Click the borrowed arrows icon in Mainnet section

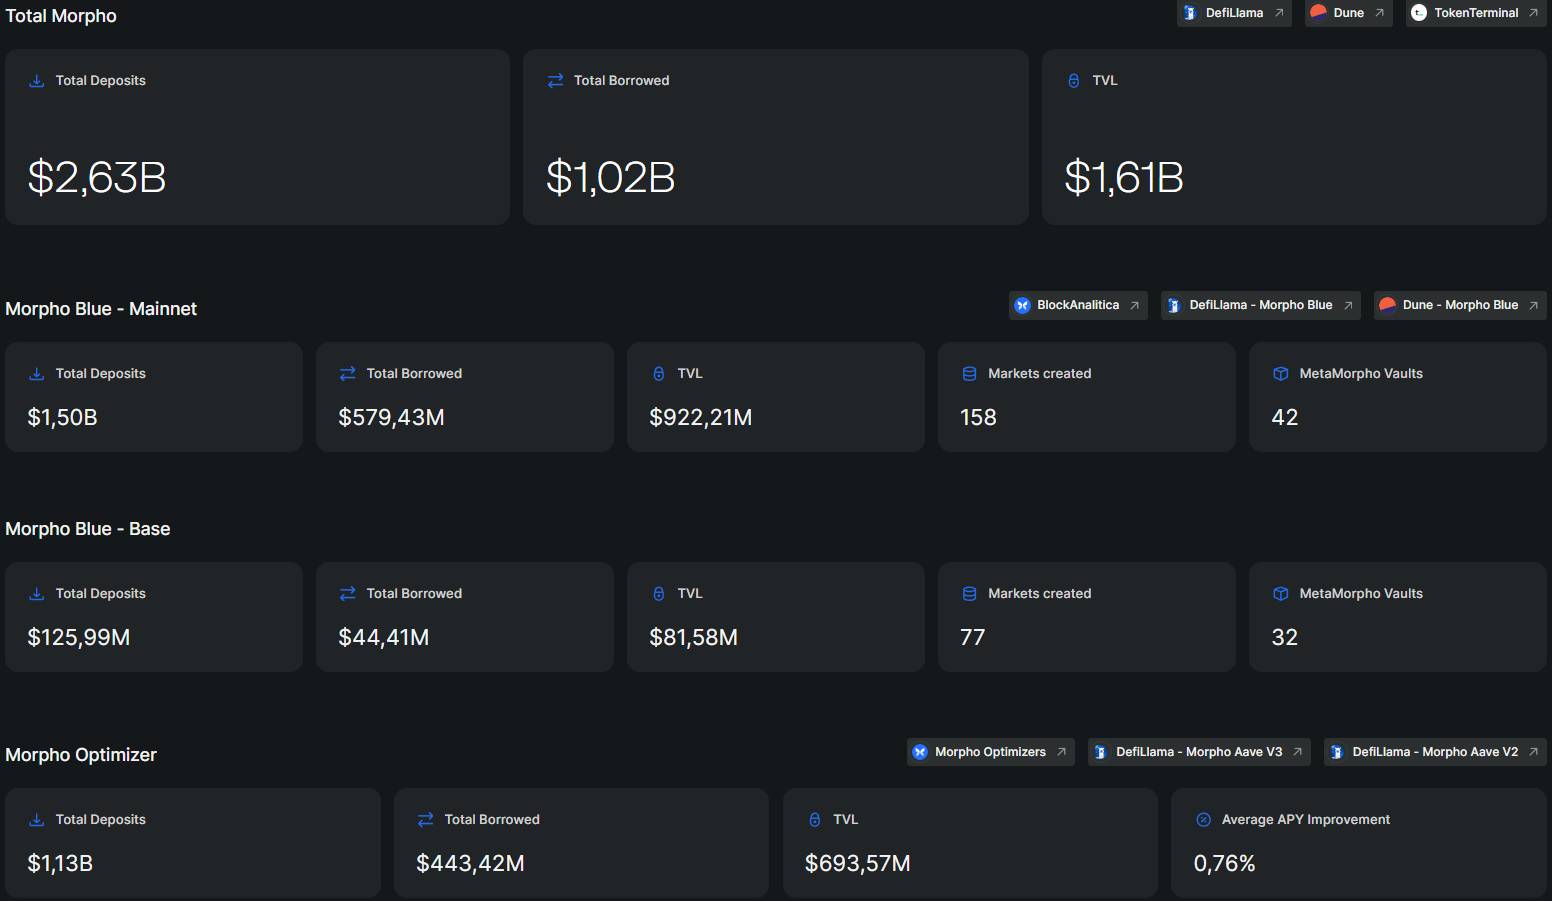(348, 374)
